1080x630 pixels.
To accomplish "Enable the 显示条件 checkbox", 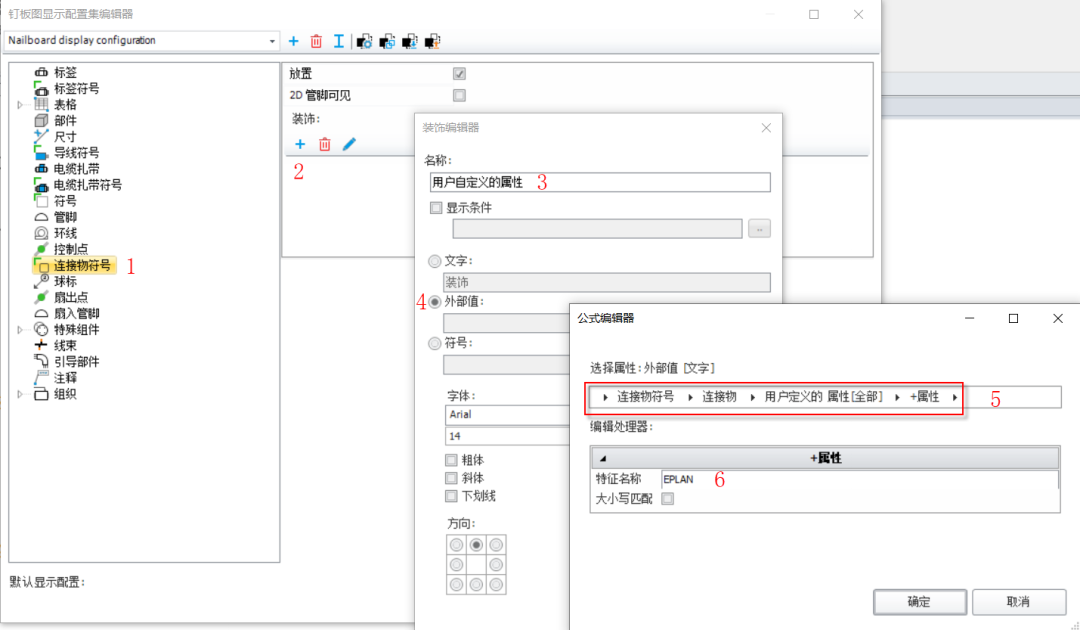I will coord(435,208).
